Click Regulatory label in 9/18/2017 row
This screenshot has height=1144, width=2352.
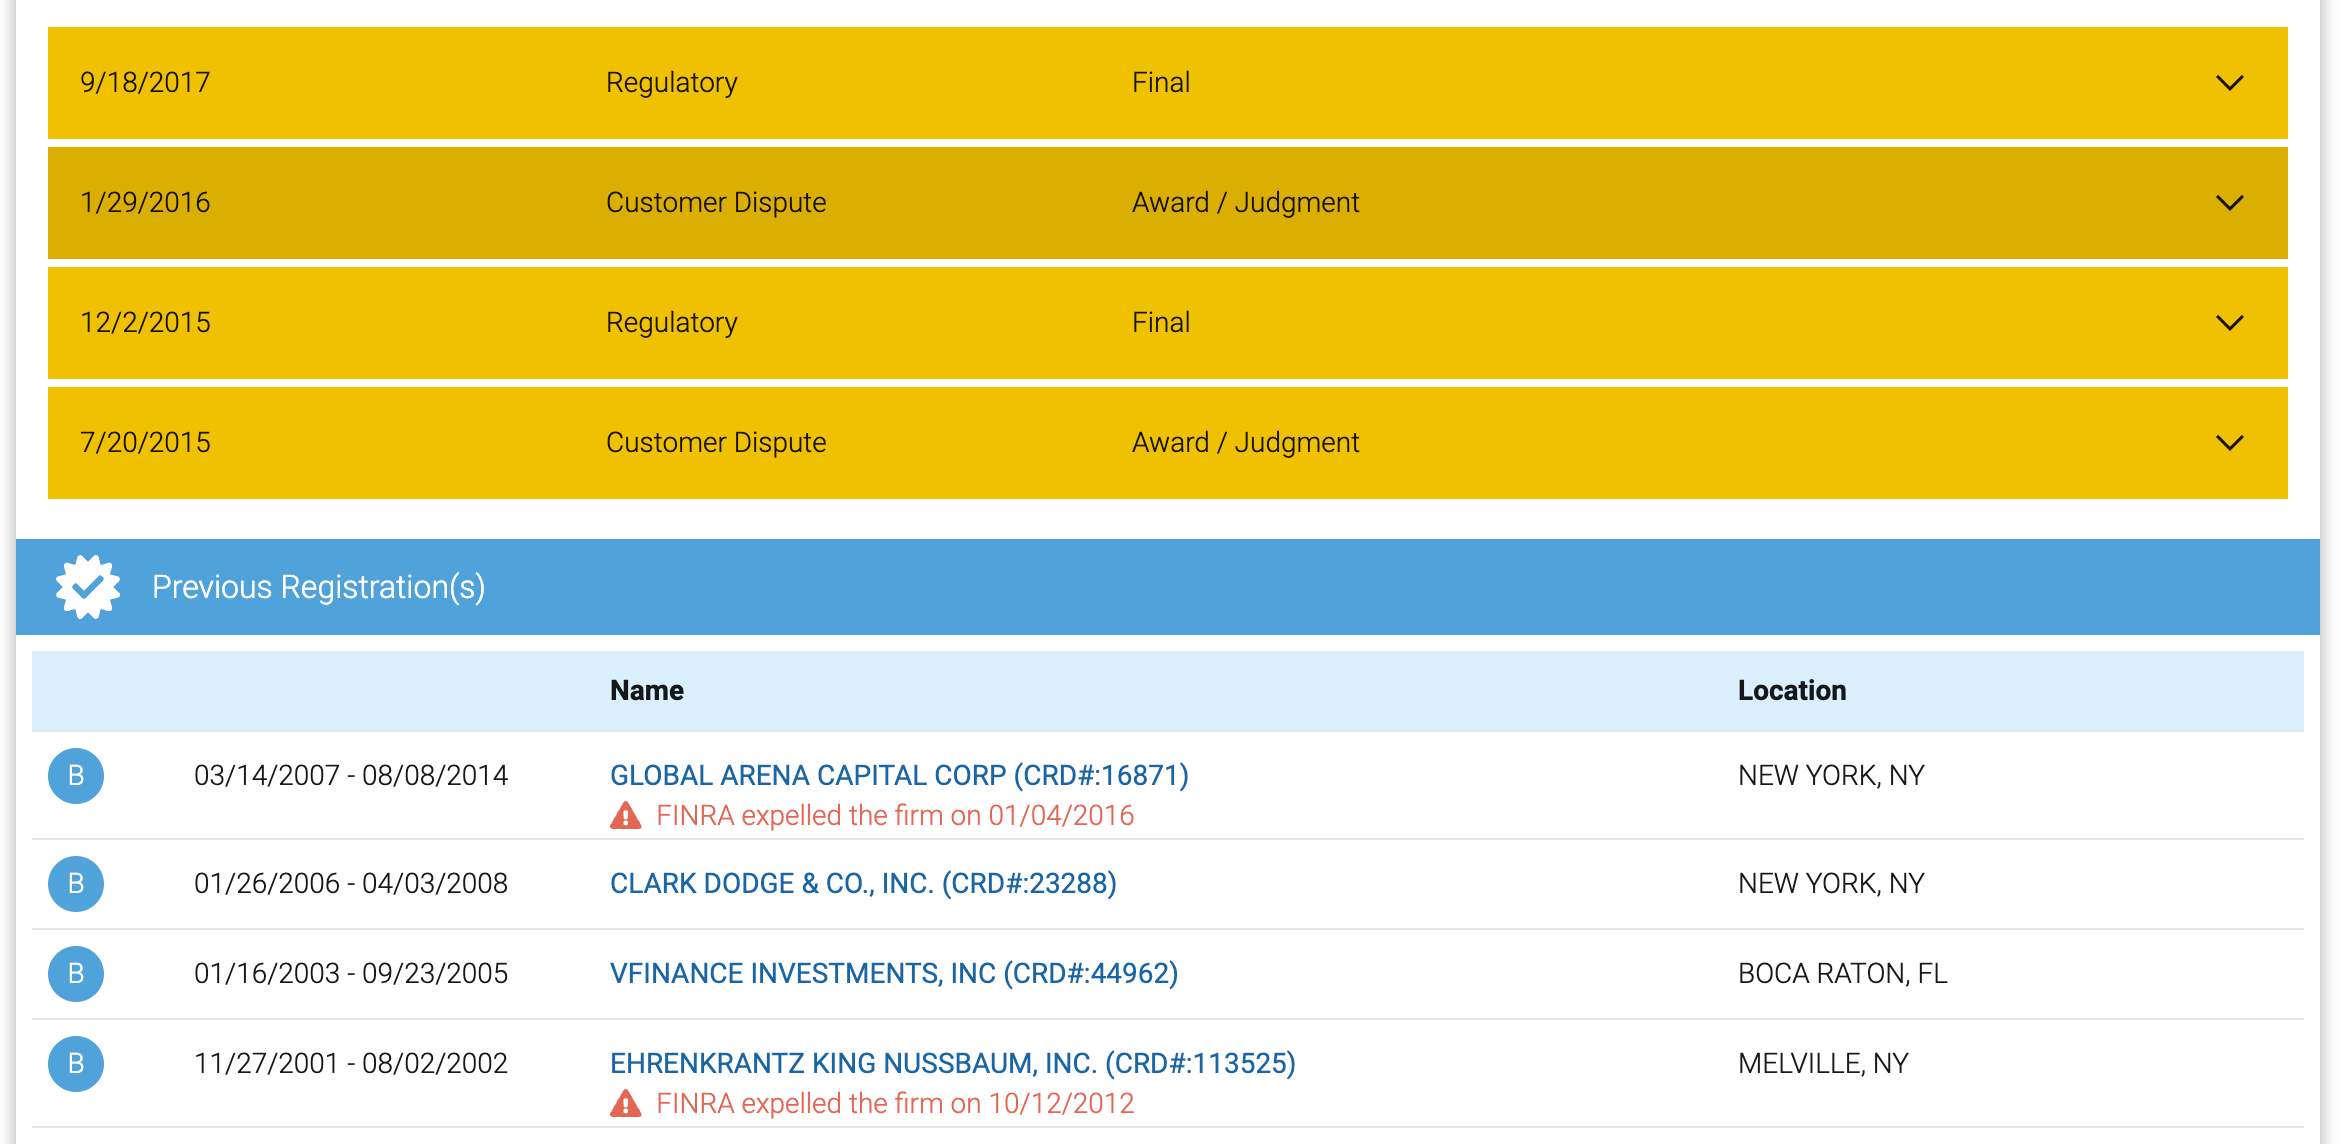(x=672, y=83)
